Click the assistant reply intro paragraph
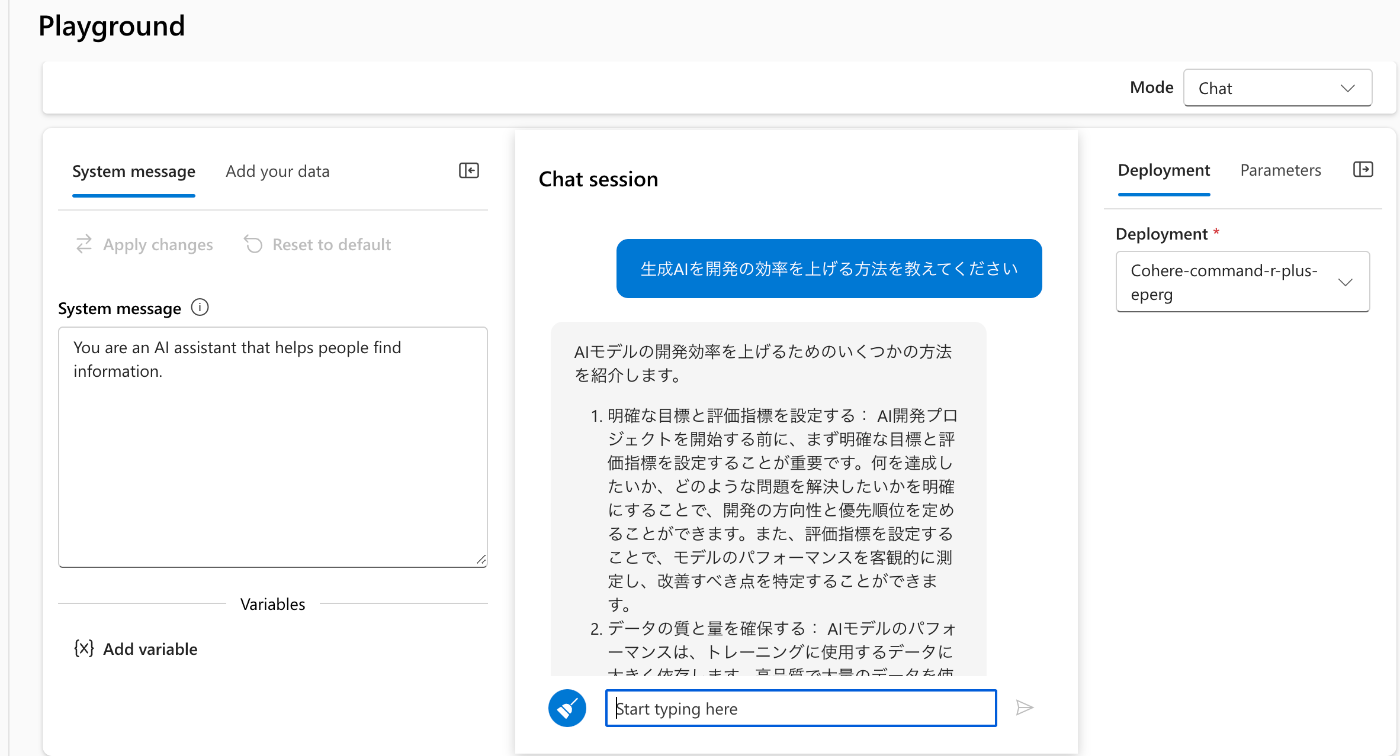The width and height of the screenshot is (1400, 756). pyautogui.click(x=763, y=364)
